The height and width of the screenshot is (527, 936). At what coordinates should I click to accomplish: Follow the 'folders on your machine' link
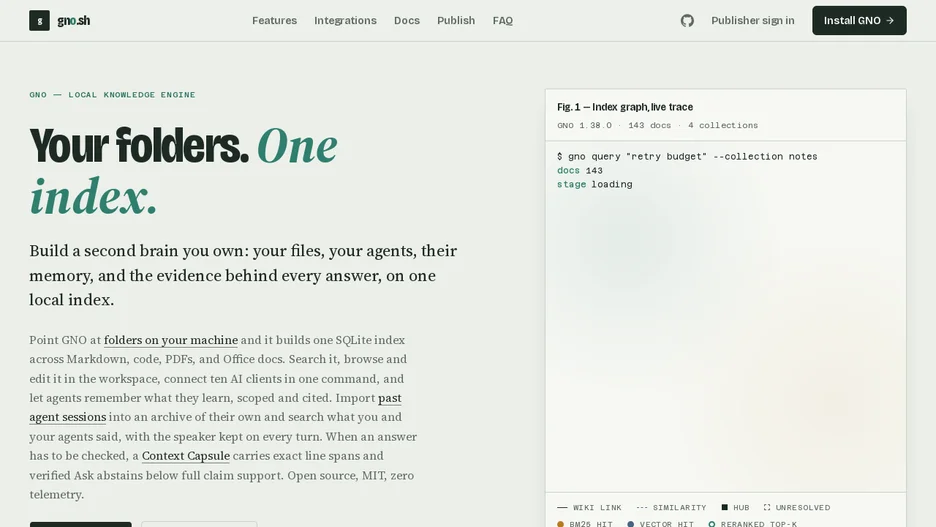[171, 340]
